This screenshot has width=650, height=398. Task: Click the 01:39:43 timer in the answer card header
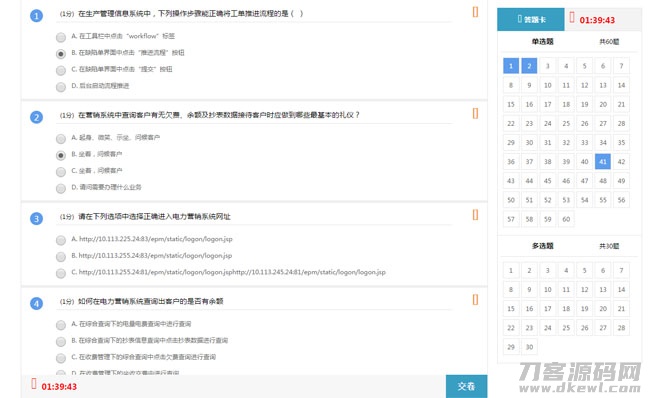pos(597,20)
